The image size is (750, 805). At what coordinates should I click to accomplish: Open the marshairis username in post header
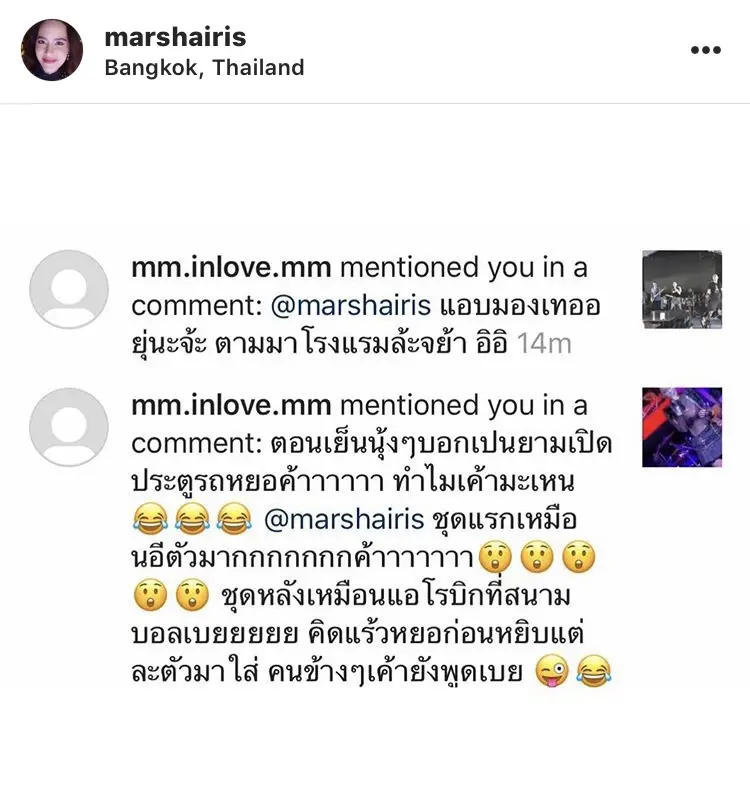tap(175, 37)
